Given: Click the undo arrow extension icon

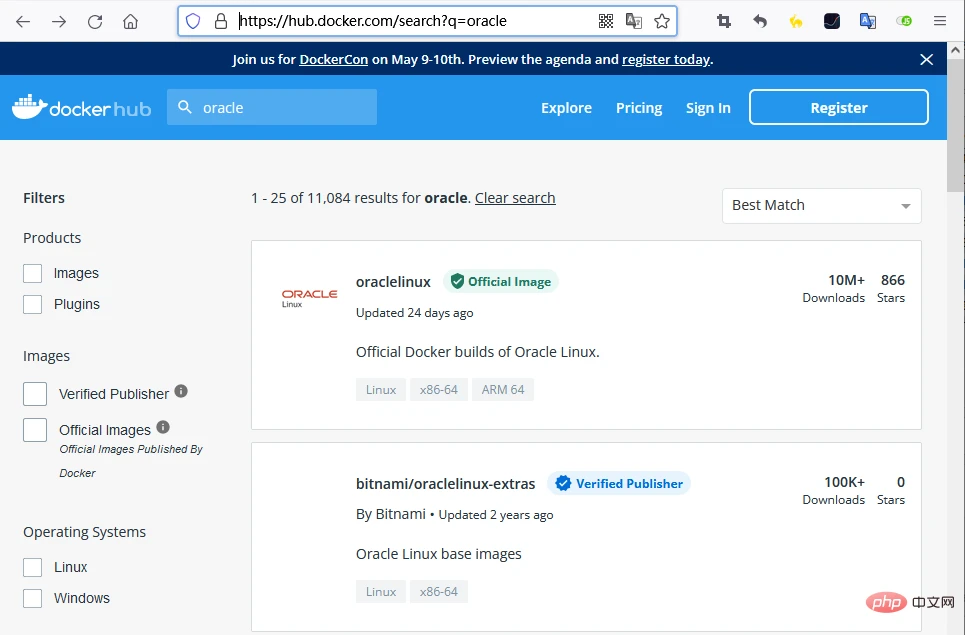Looking at the screenshot, I should click(760, 22).
